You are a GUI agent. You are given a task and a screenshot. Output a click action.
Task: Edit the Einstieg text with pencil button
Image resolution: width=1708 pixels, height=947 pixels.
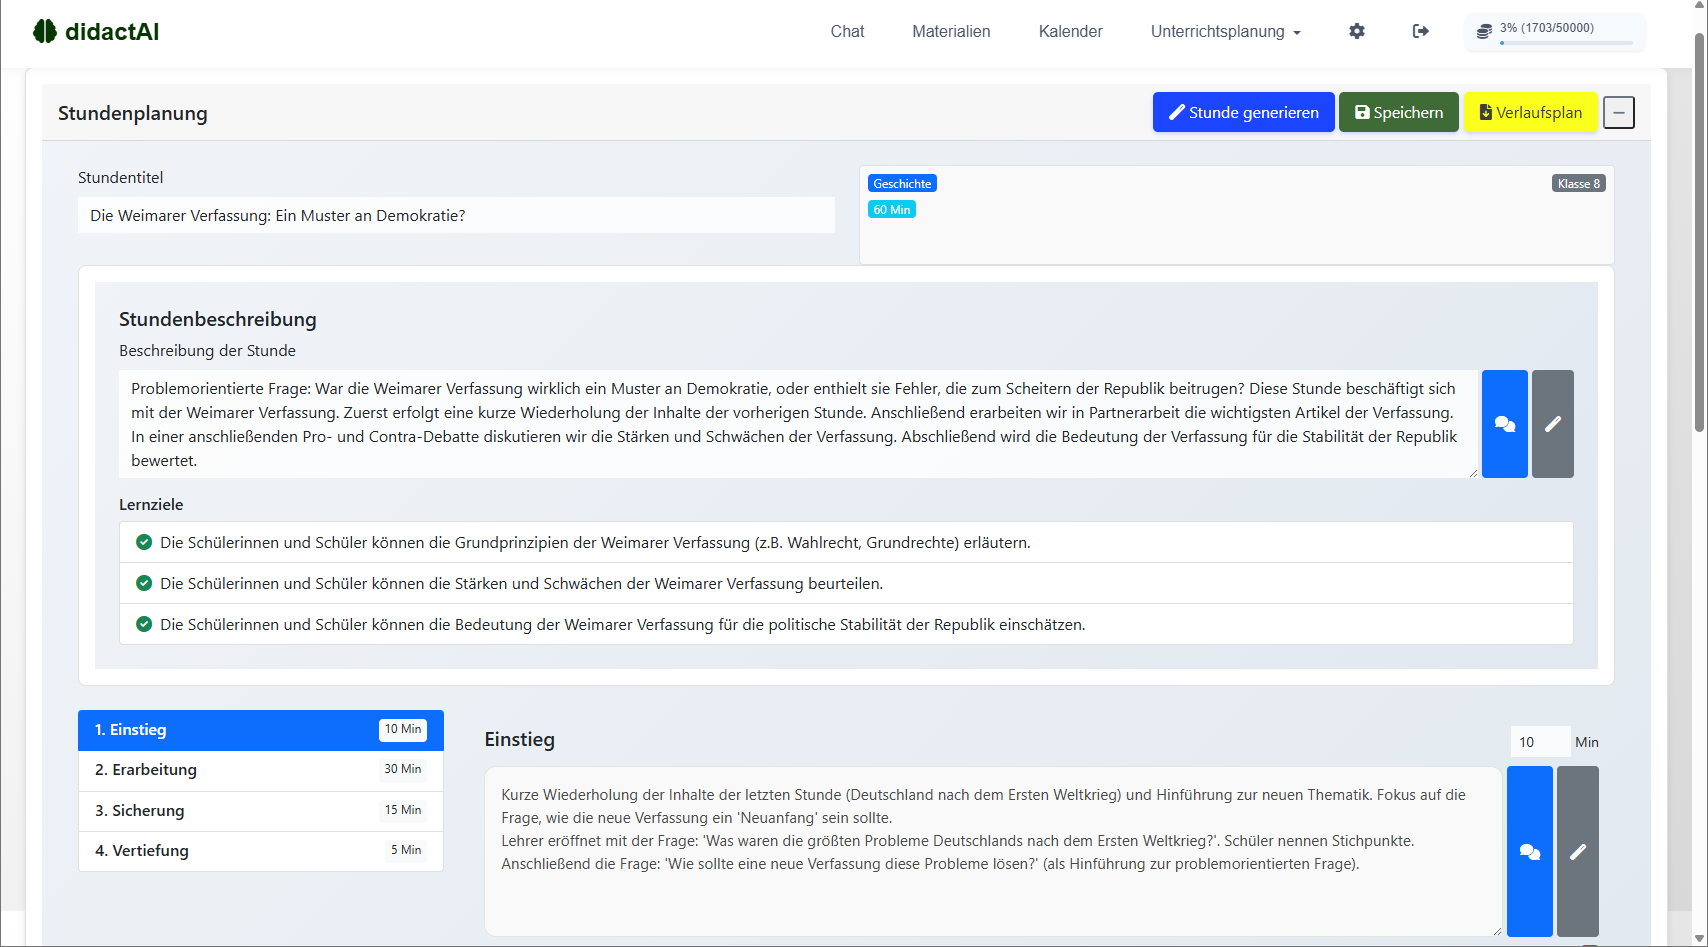[x=1578, y=851]
